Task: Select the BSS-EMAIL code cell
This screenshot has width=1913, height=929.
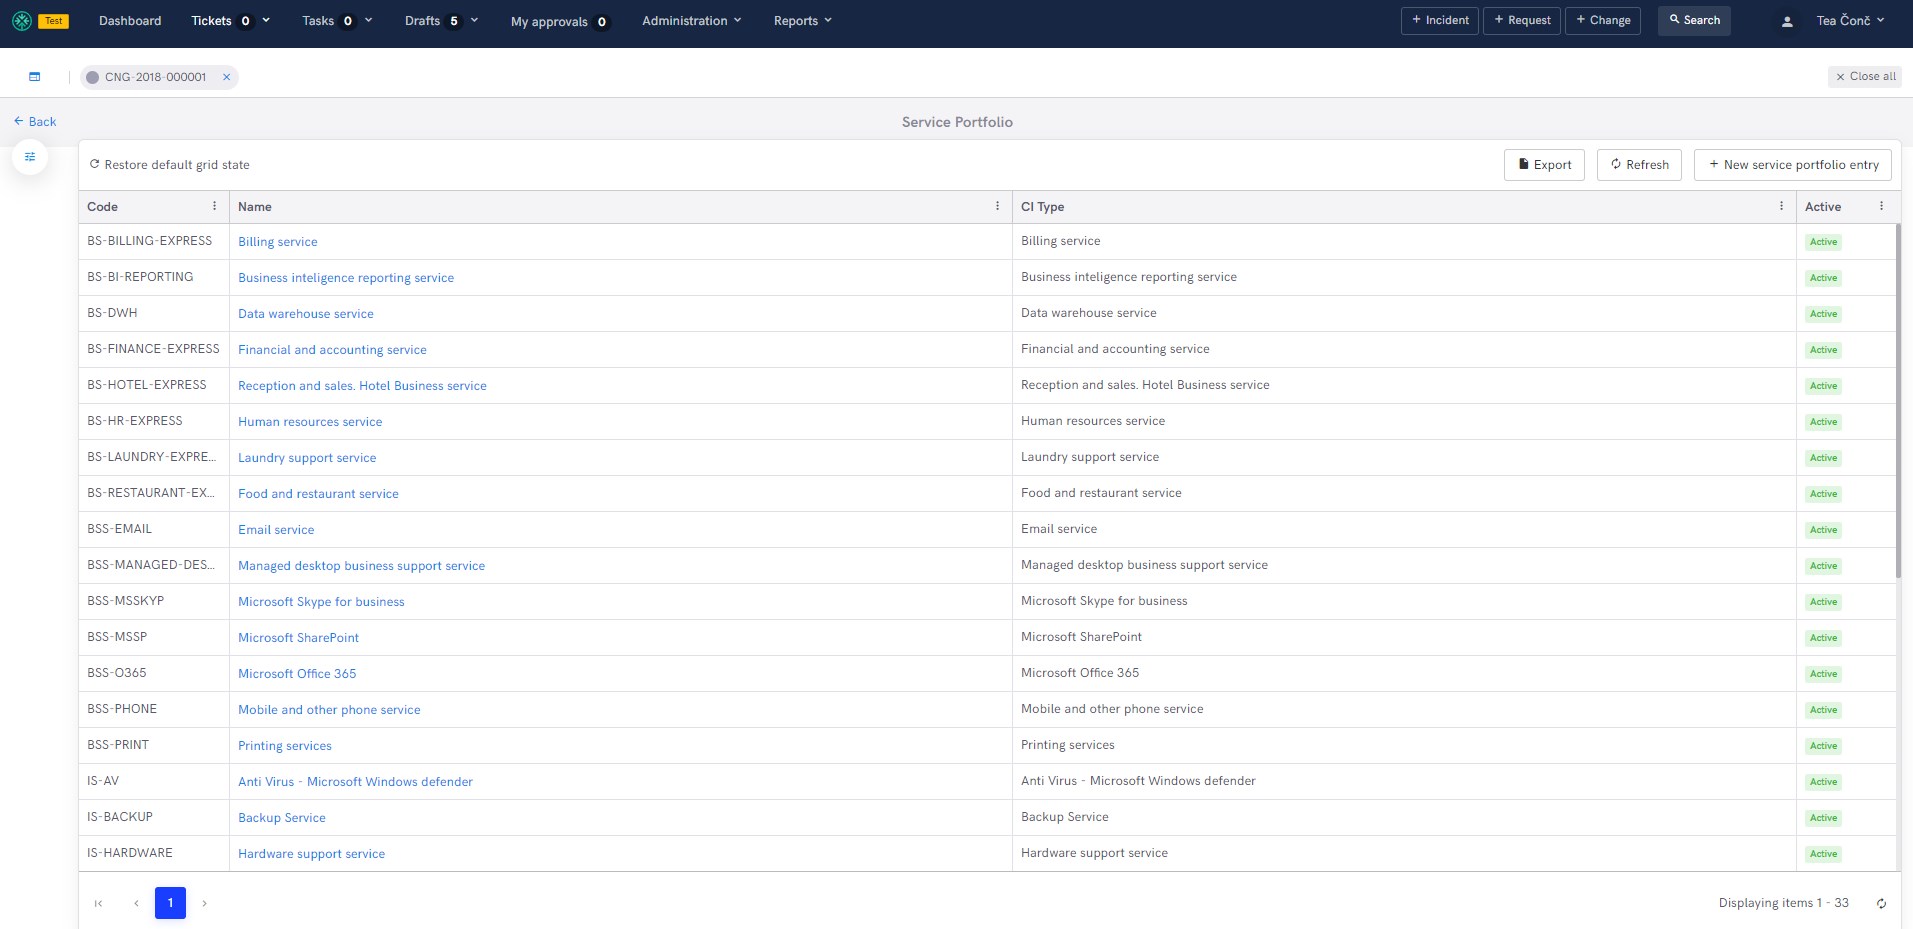Action: click(x=154, y=529)
